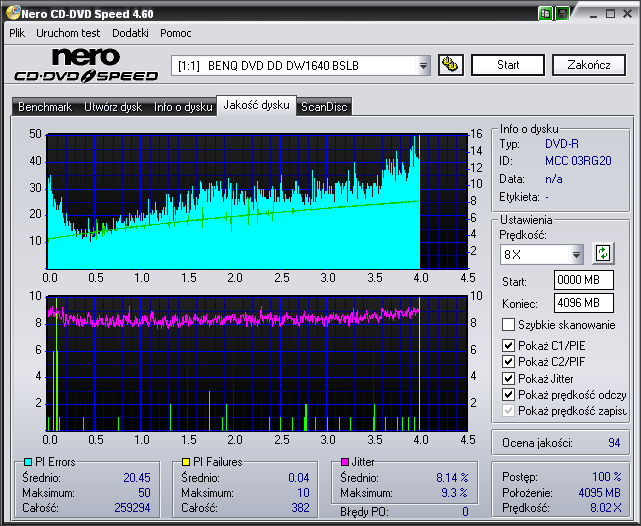641x526 pixels.
Task: Open the 8X speed dropdown
Action: click(576, 255)
